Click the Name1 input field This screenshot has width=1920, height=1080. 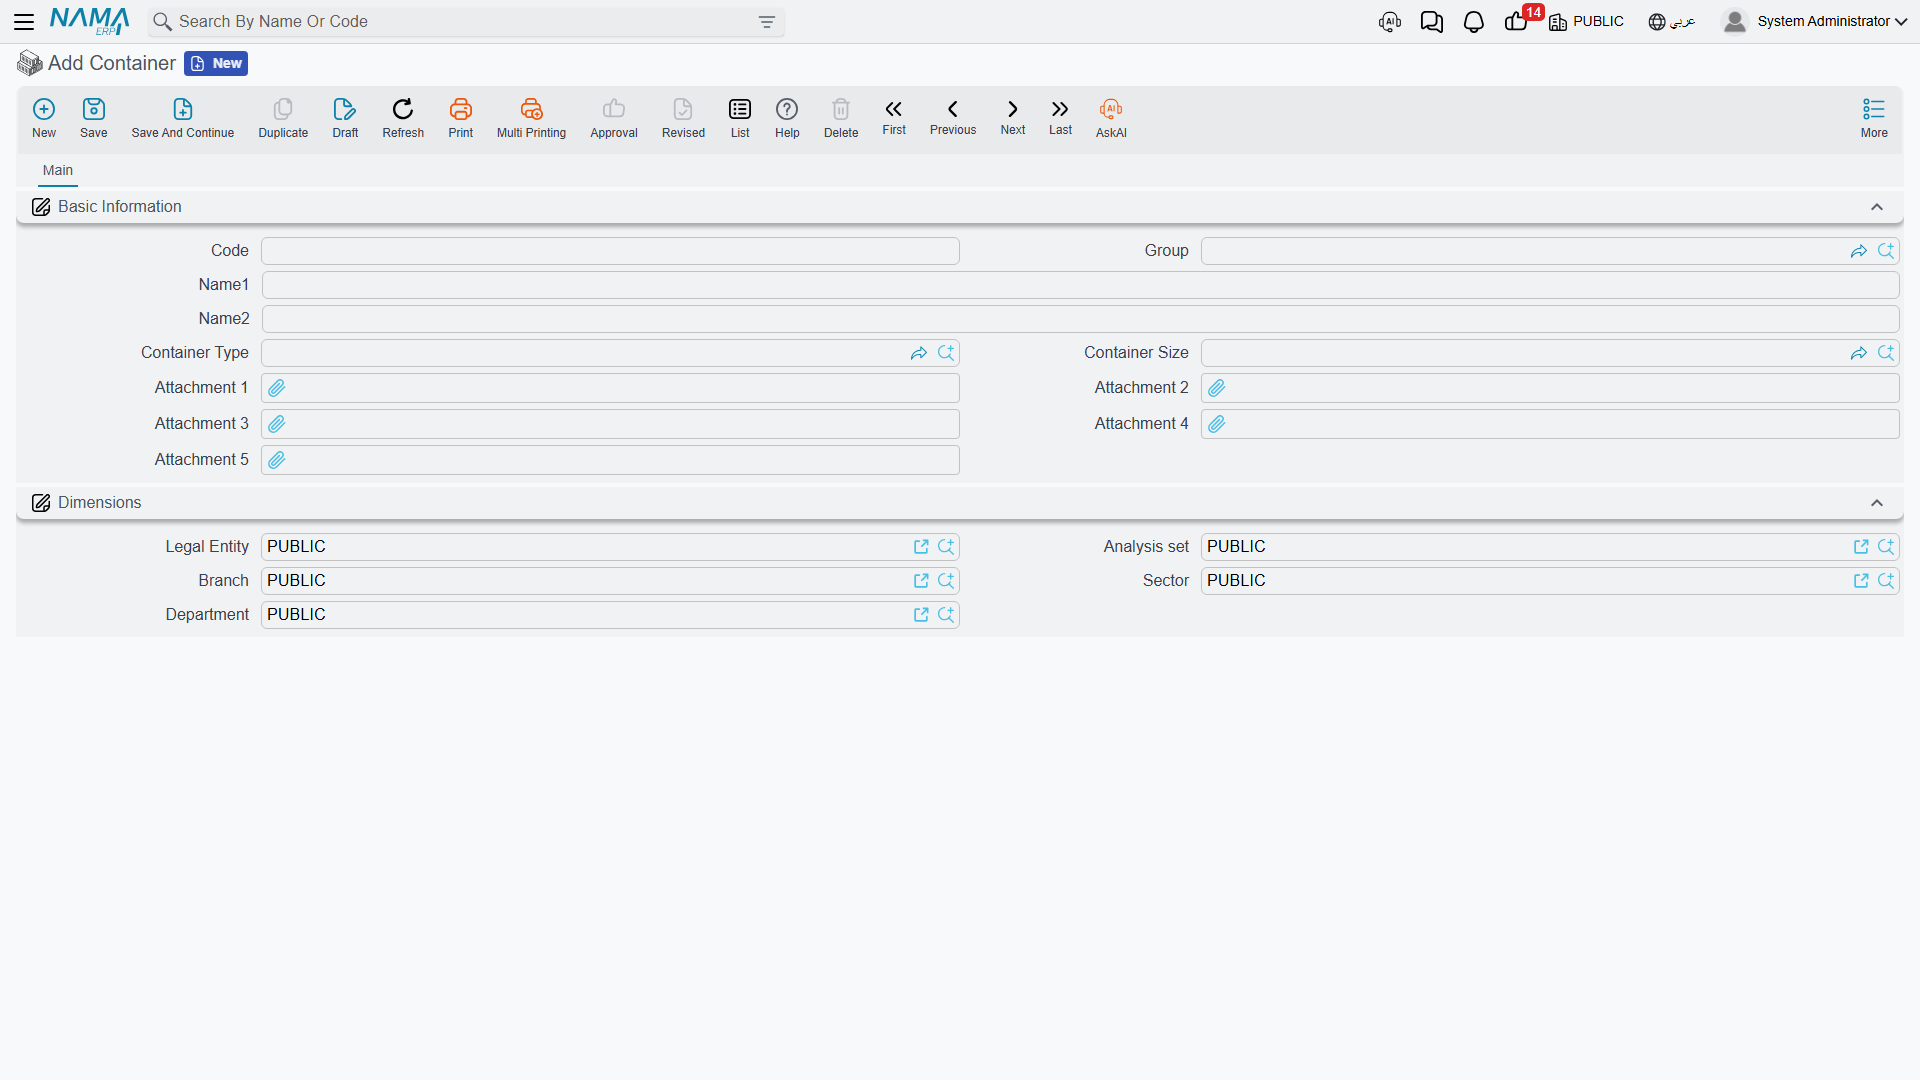coord(1080,285)
